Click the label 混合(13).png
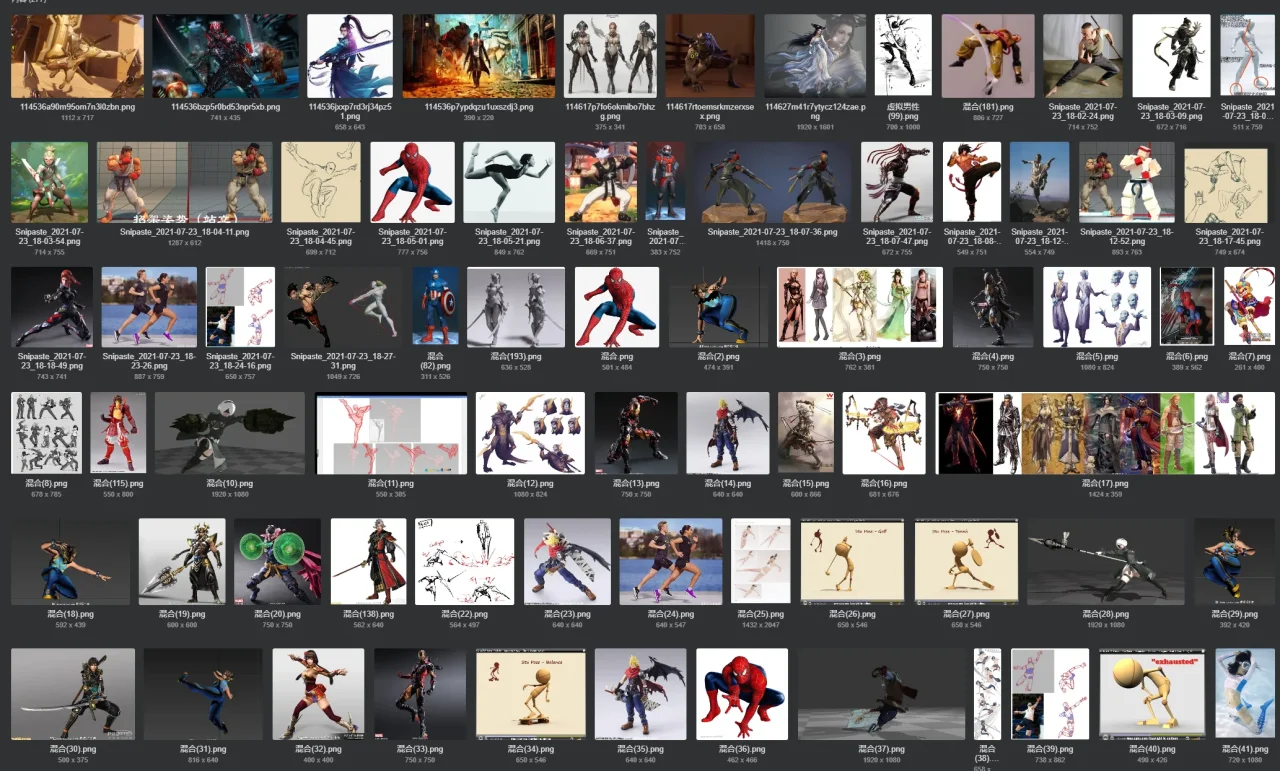The height and width of the screenshot is (771, 1280). coord(636,483)
